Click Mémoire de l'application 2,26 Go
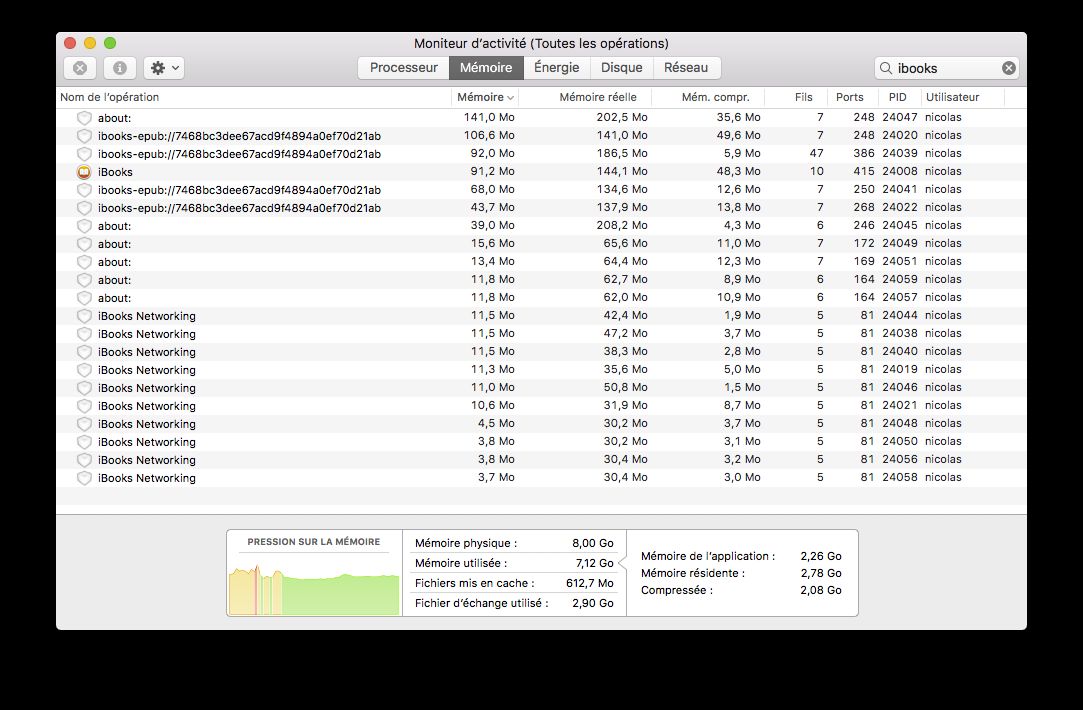Screen dimensions: 1083x710 click(x=821, y=556)
